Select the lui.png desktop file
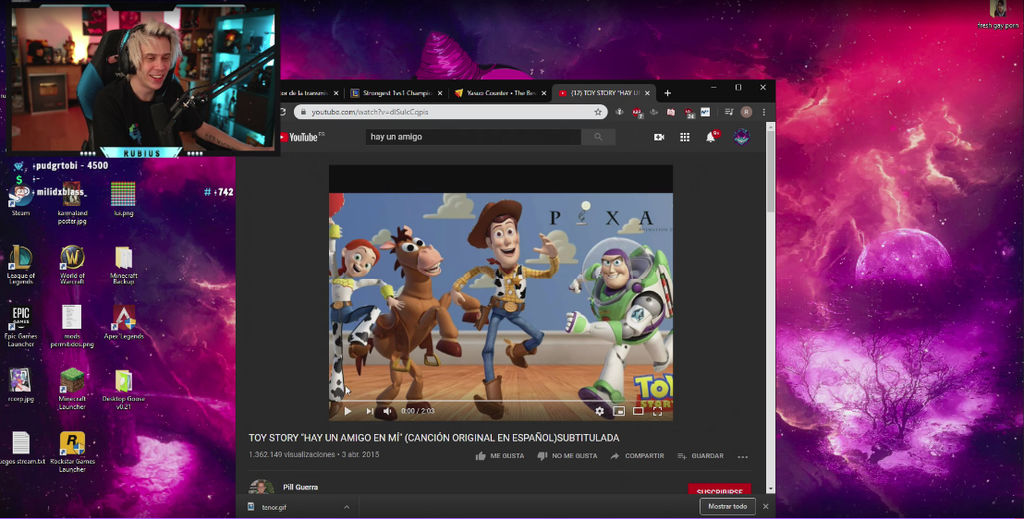1024x519 pixels. click(123, 199)
